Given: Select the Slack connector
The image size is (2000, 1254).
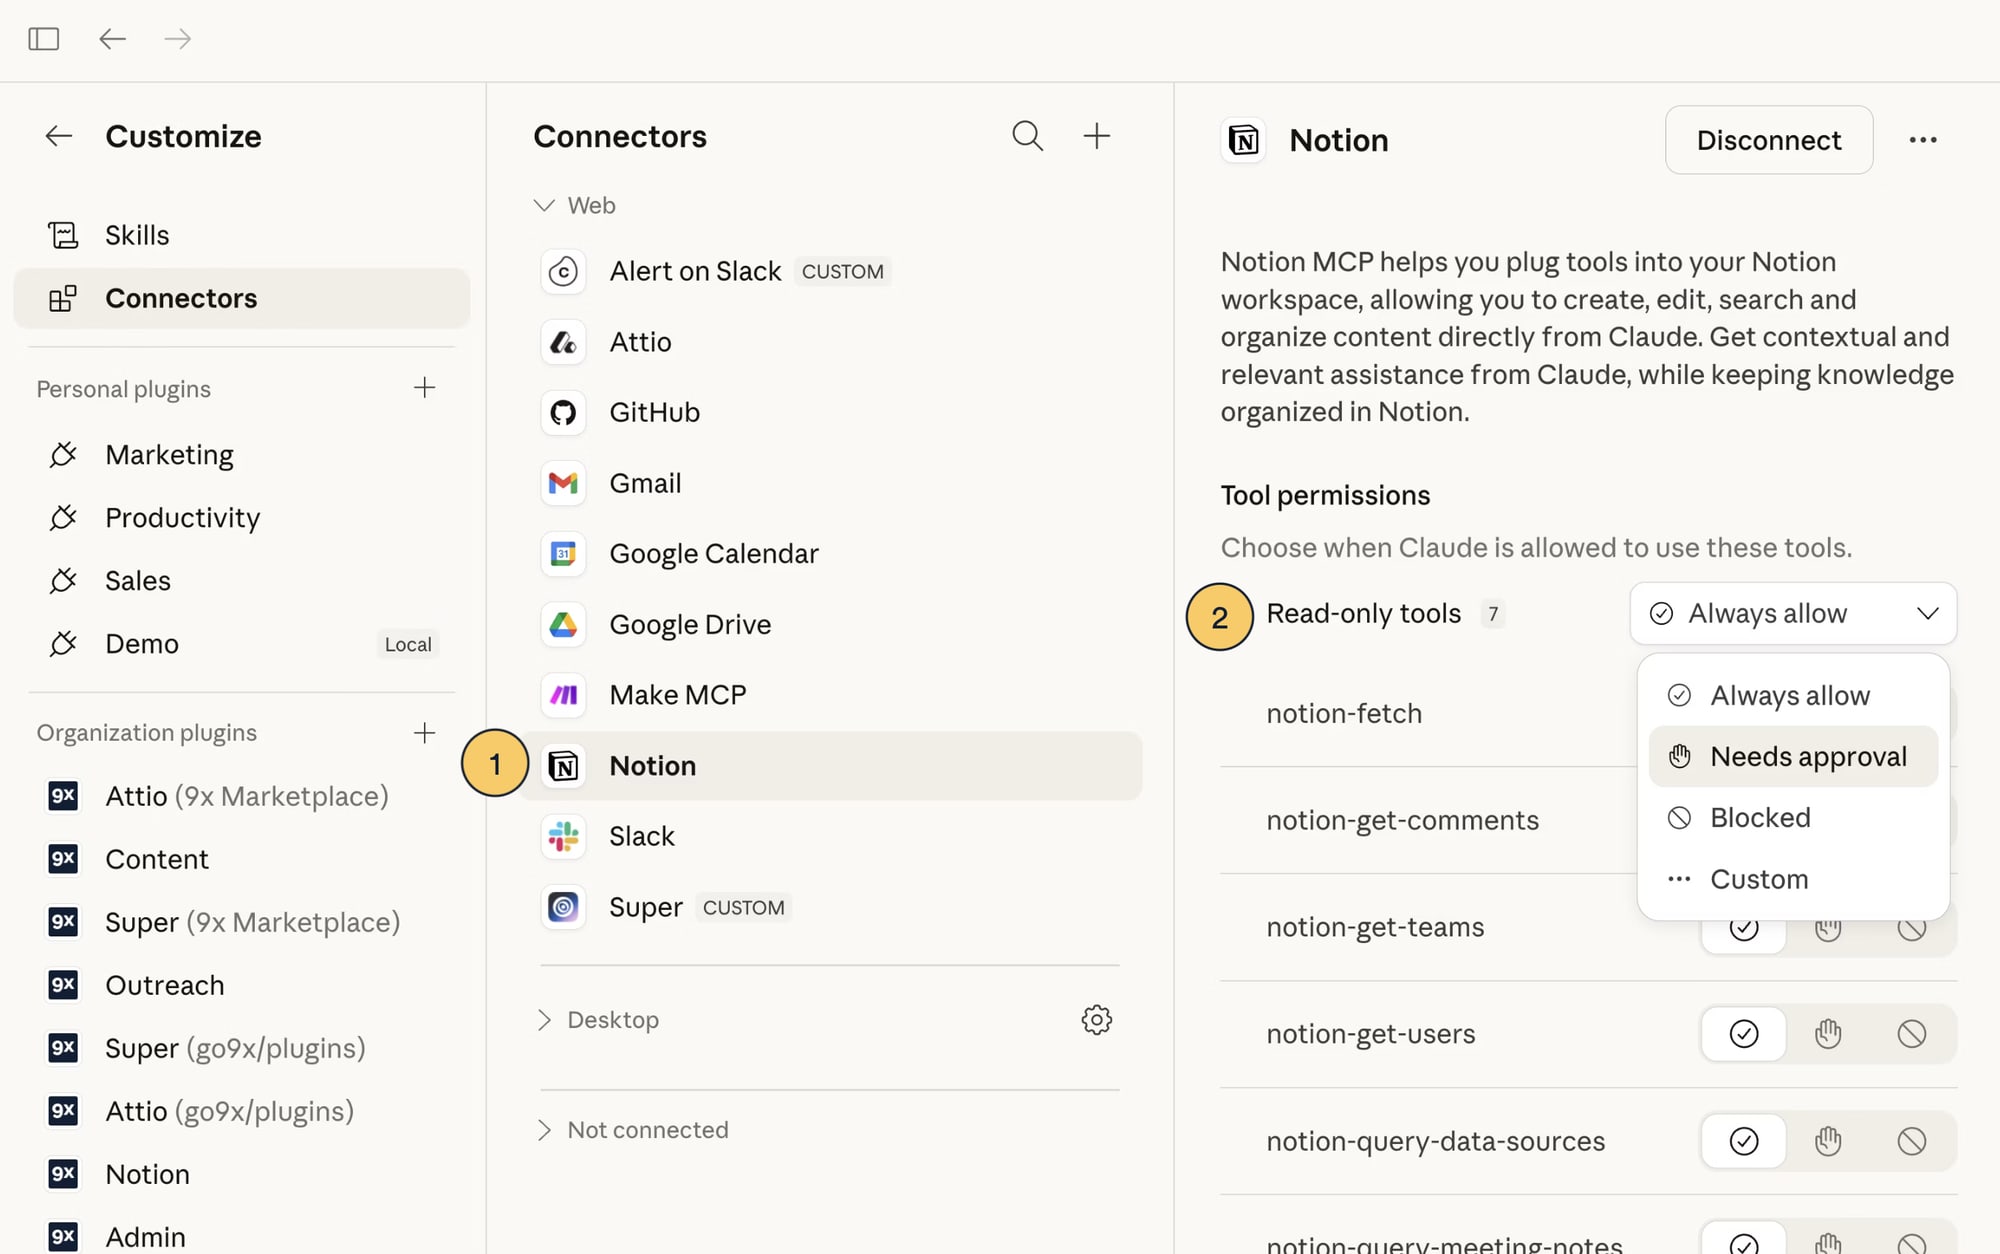Looking at the screenshot, I should [830, 836].
